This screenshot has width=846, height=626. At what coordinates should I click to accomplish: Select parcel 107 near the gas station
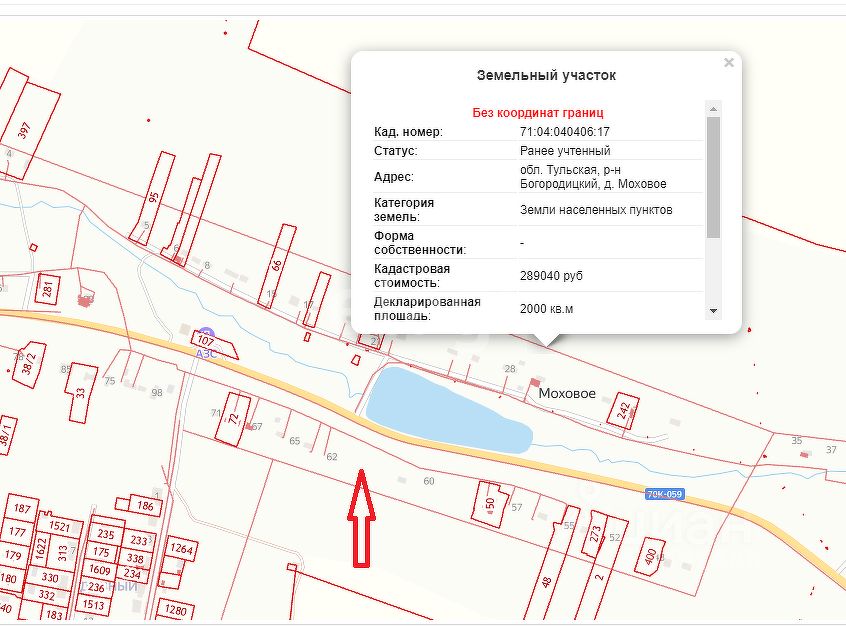(x=207, y=341)
